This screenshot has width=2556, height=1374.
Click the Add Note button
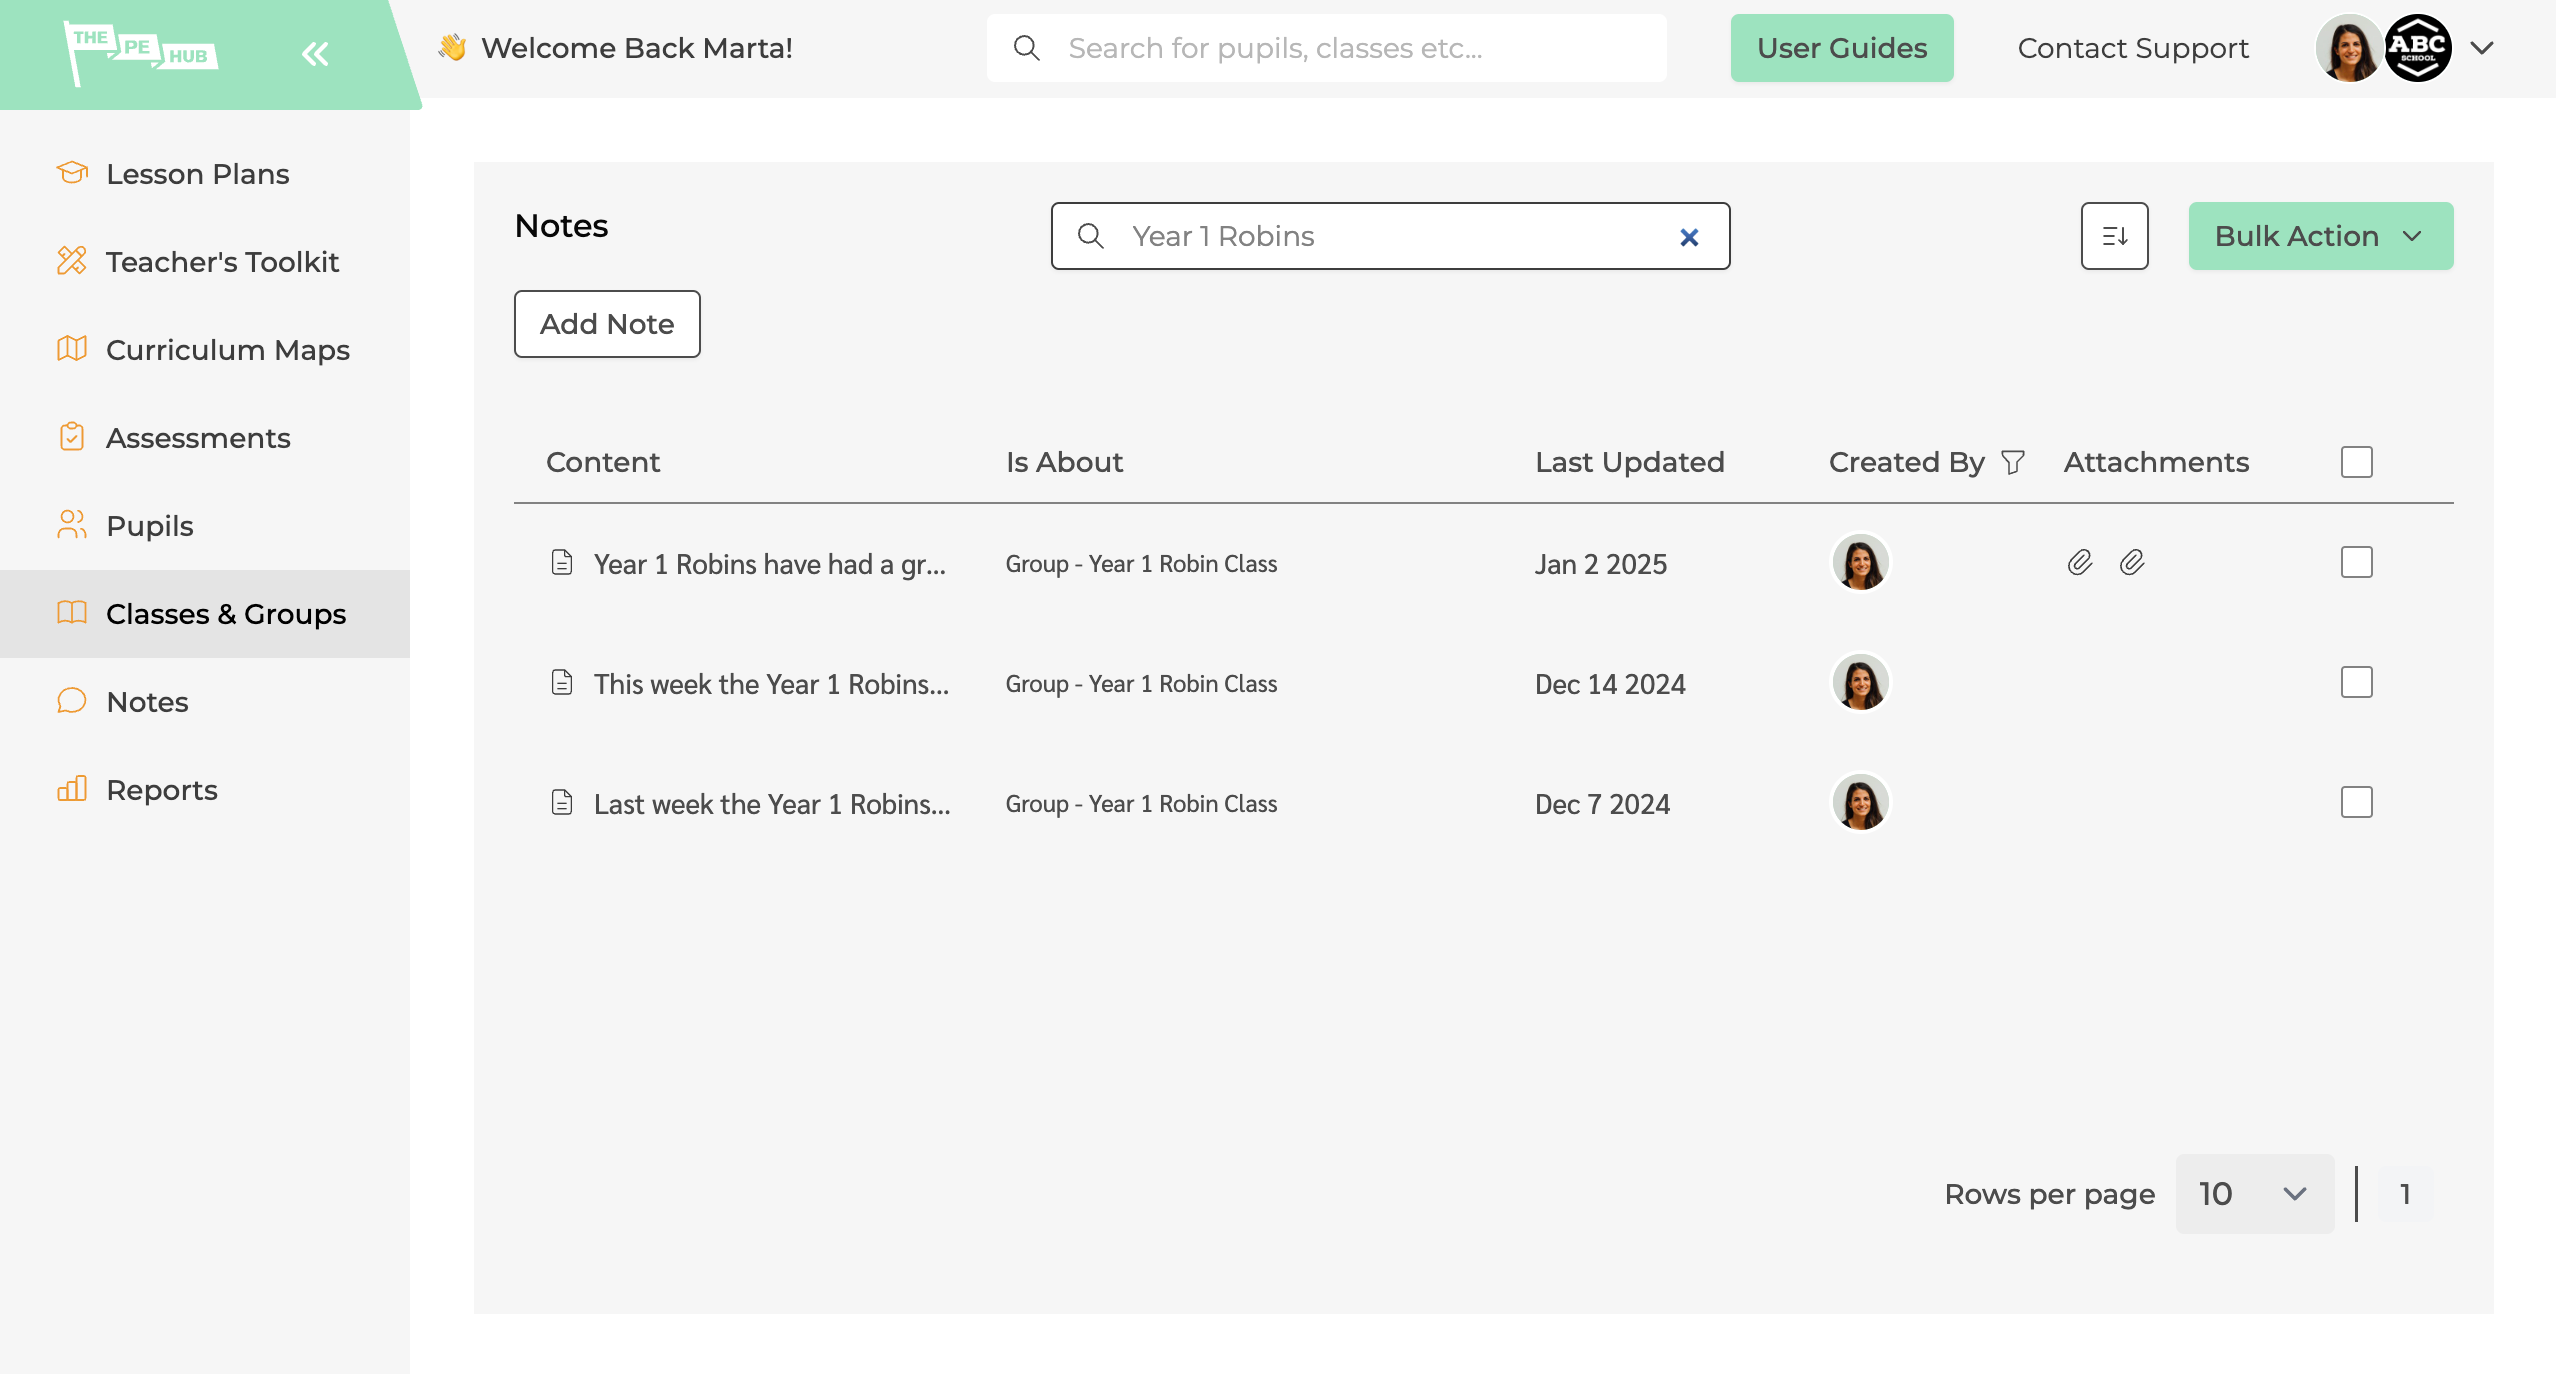[x=607, y=323]
